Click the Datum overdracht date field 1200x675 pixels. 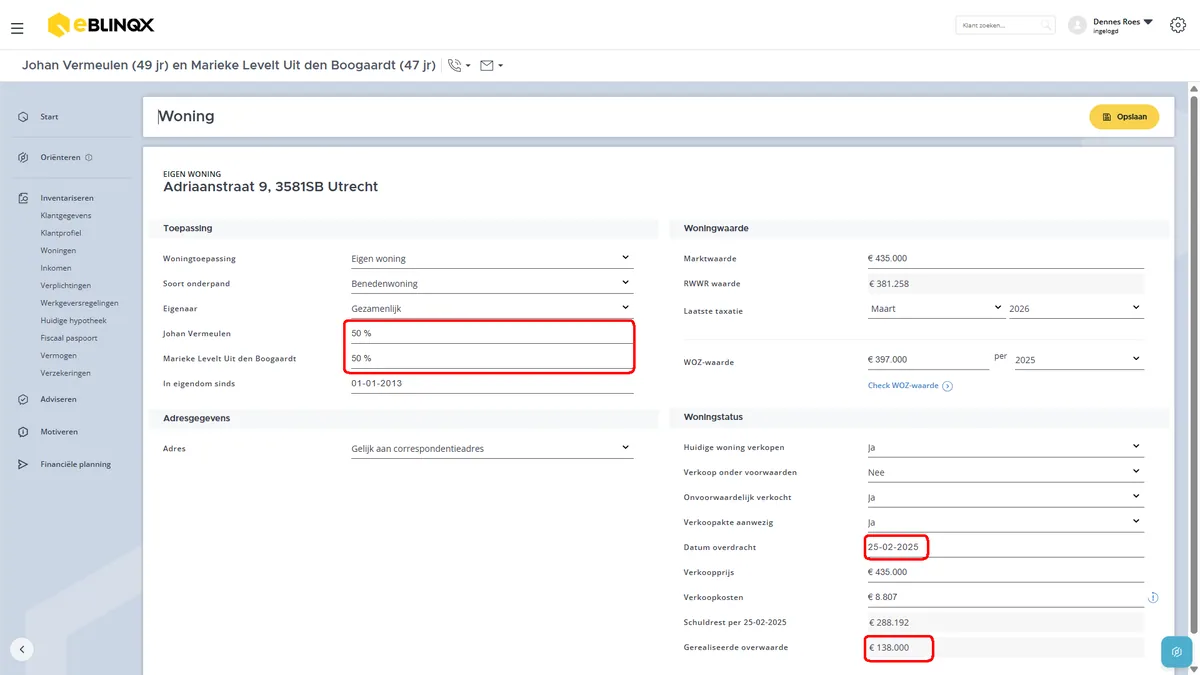click(x=1005, y=547)
